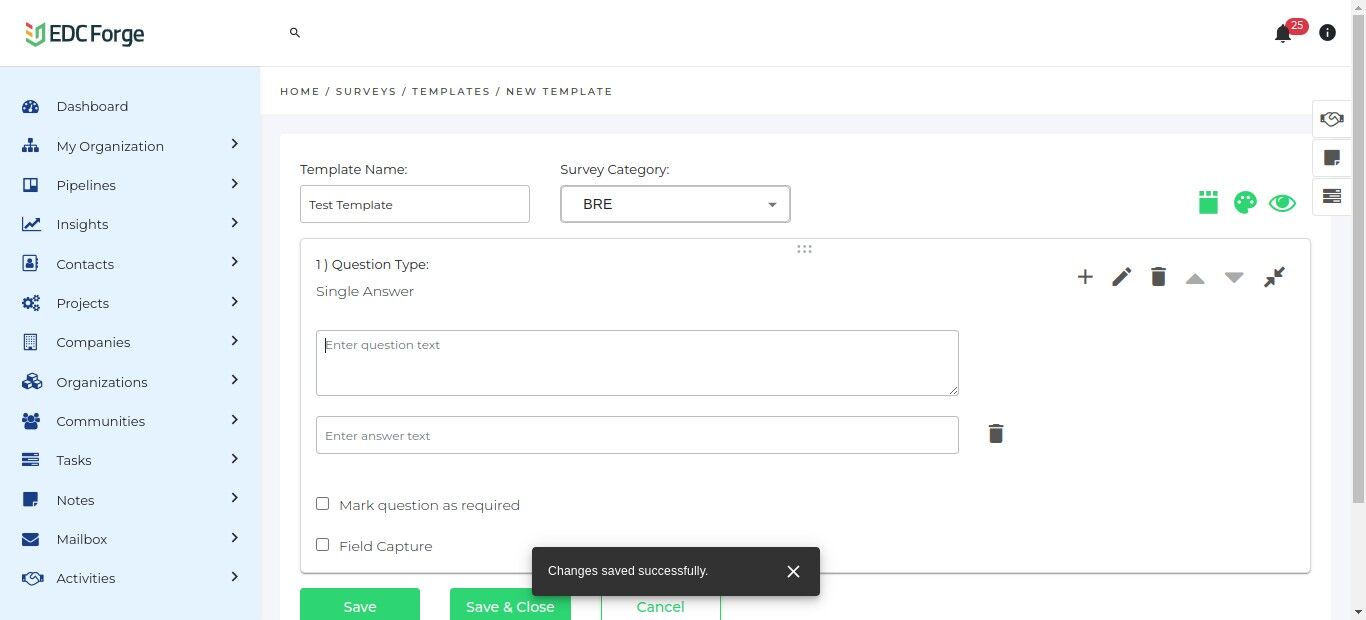Click the info circle icon

(1327, 33)
